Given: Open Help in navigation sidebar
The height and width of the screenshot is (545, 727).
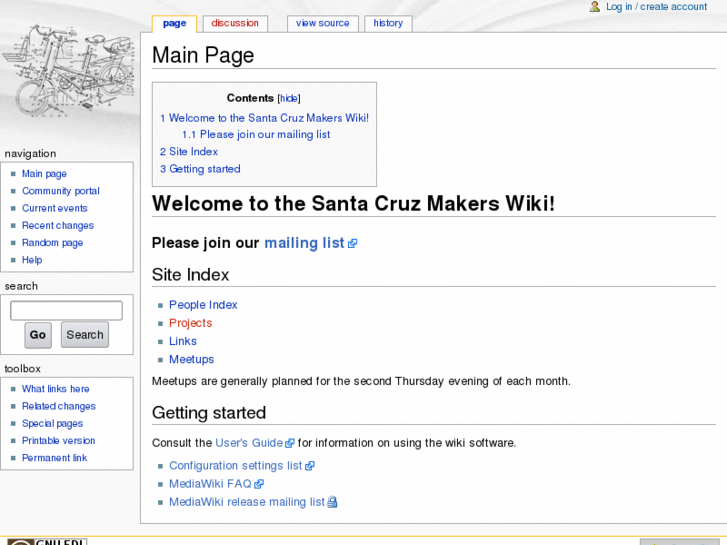Looking at the screenshot, I should (32, 260).
